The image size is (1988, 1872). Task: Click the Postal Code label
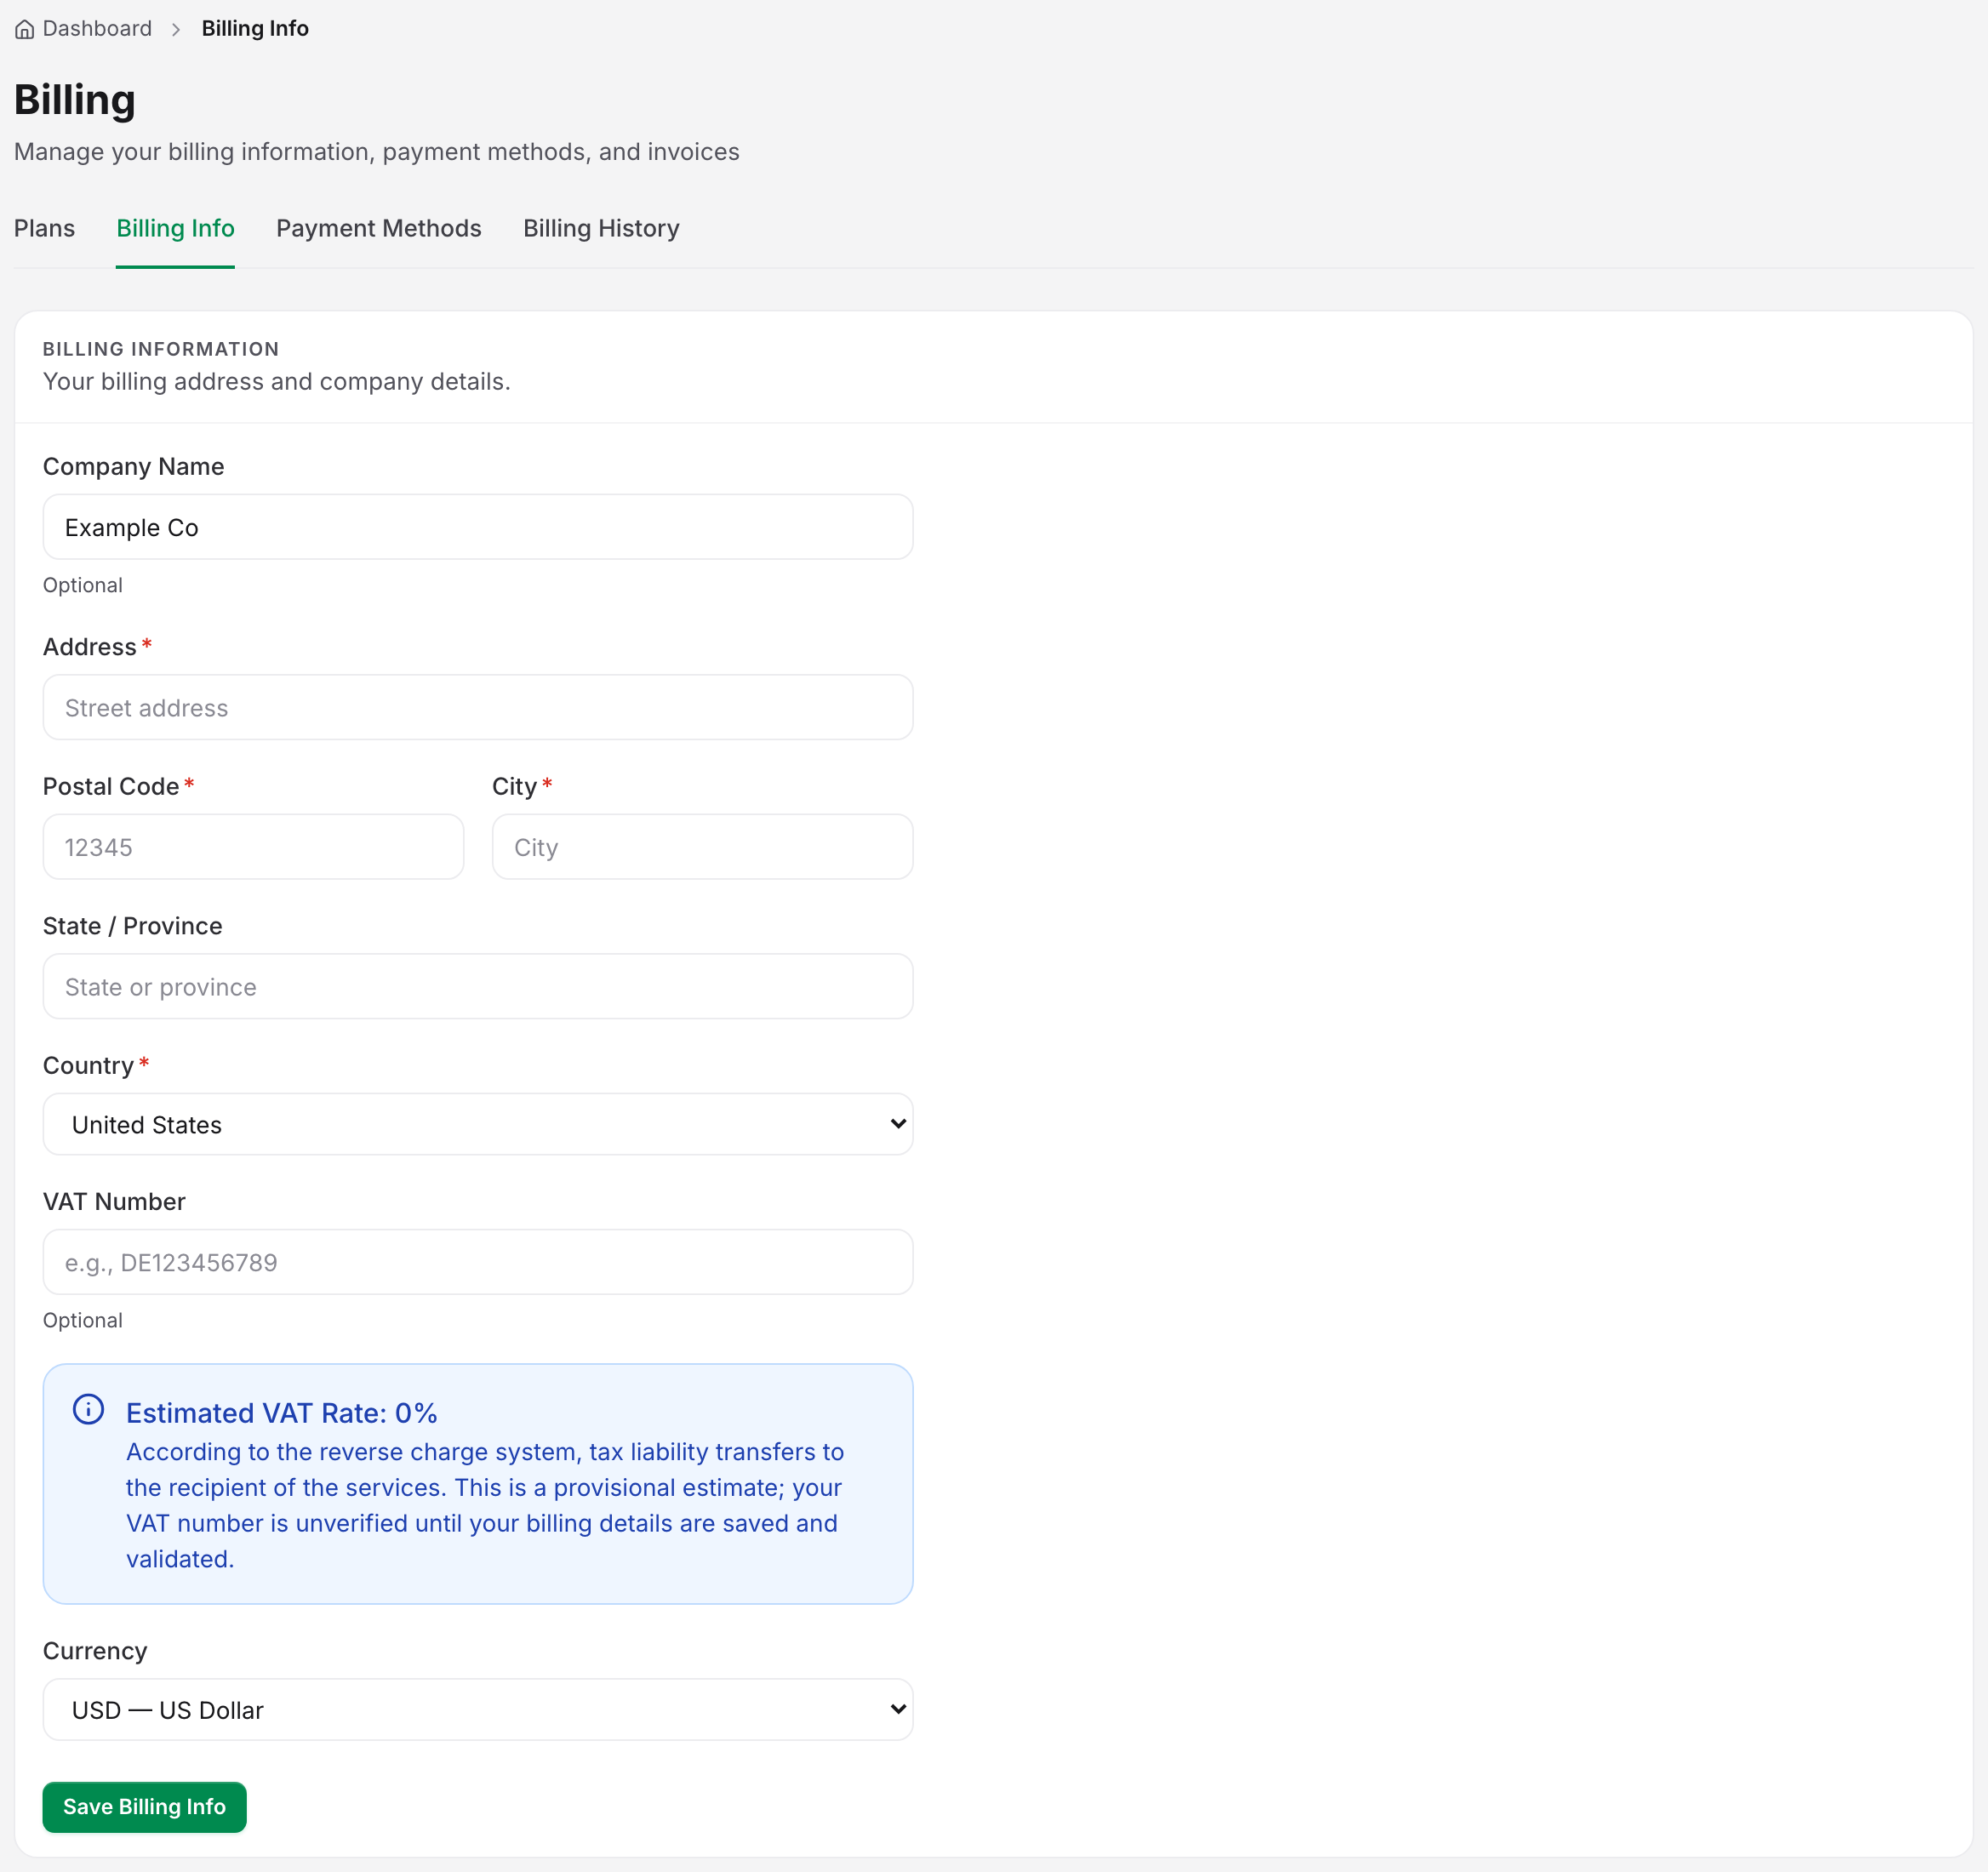pos(111,786)
